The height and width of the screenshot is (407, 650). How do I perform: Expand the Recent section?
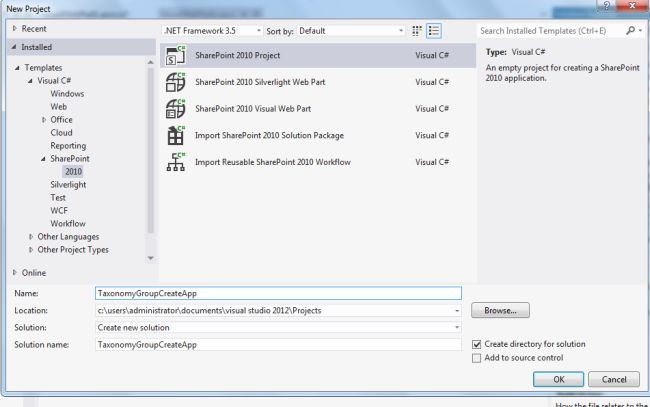click(x=15, y=28)
